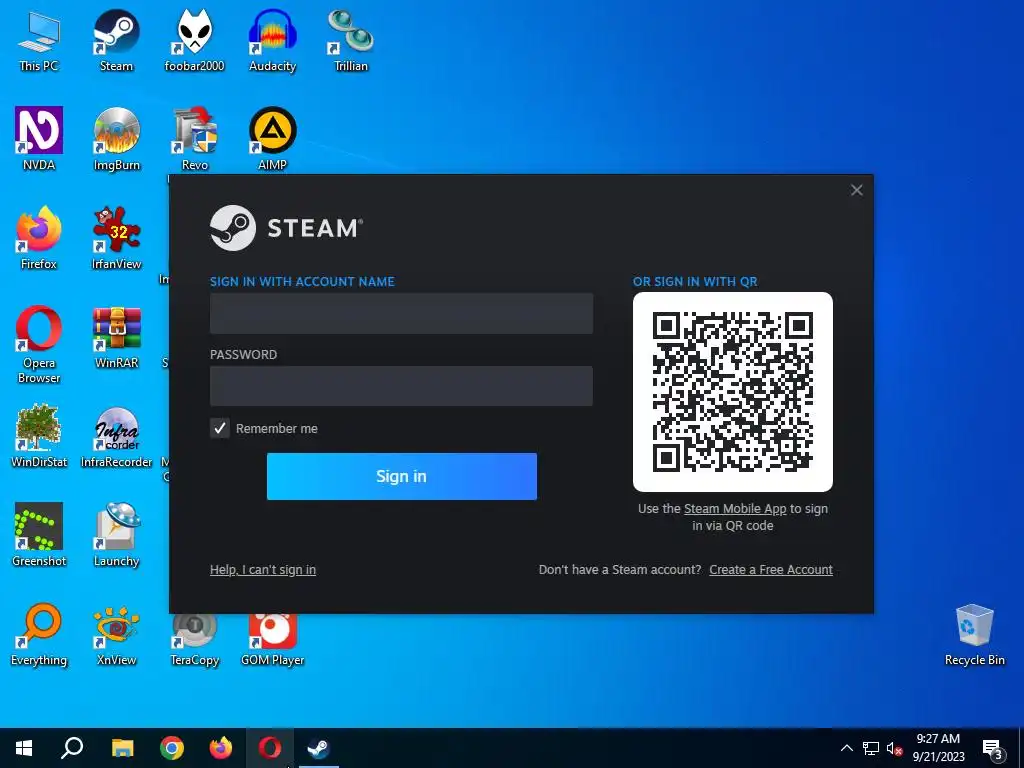Select the Revo uninstaller desktop icon
This screenshot has width=1024, height=768.
[x=195, y=139]
